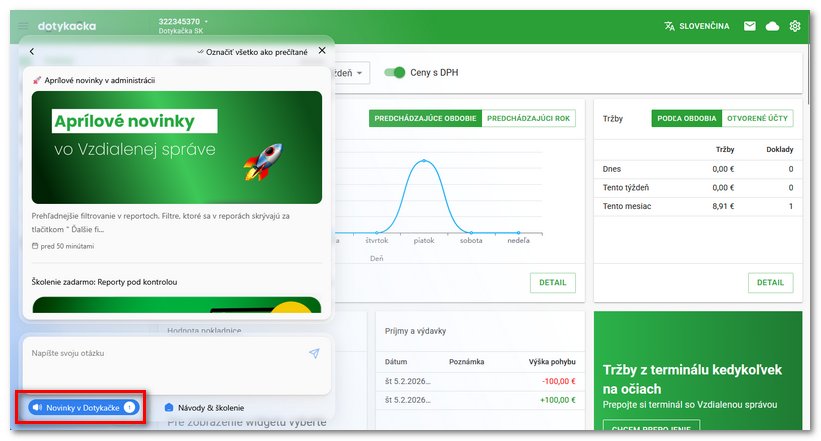This screenshot has height=441, width=821.
Task: Open the Návody & školenie tab
Action: click(x=204, y=408)
